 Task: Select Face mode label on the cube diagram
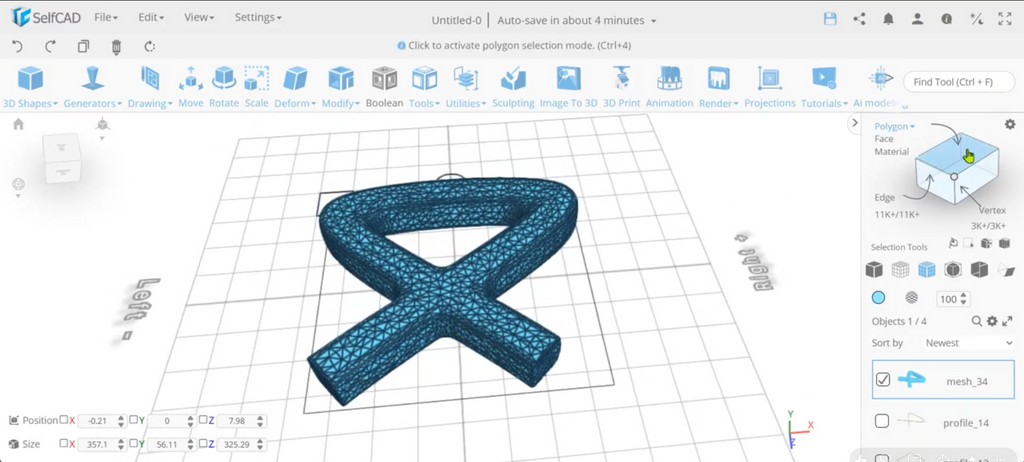click(x=884, y=139)
